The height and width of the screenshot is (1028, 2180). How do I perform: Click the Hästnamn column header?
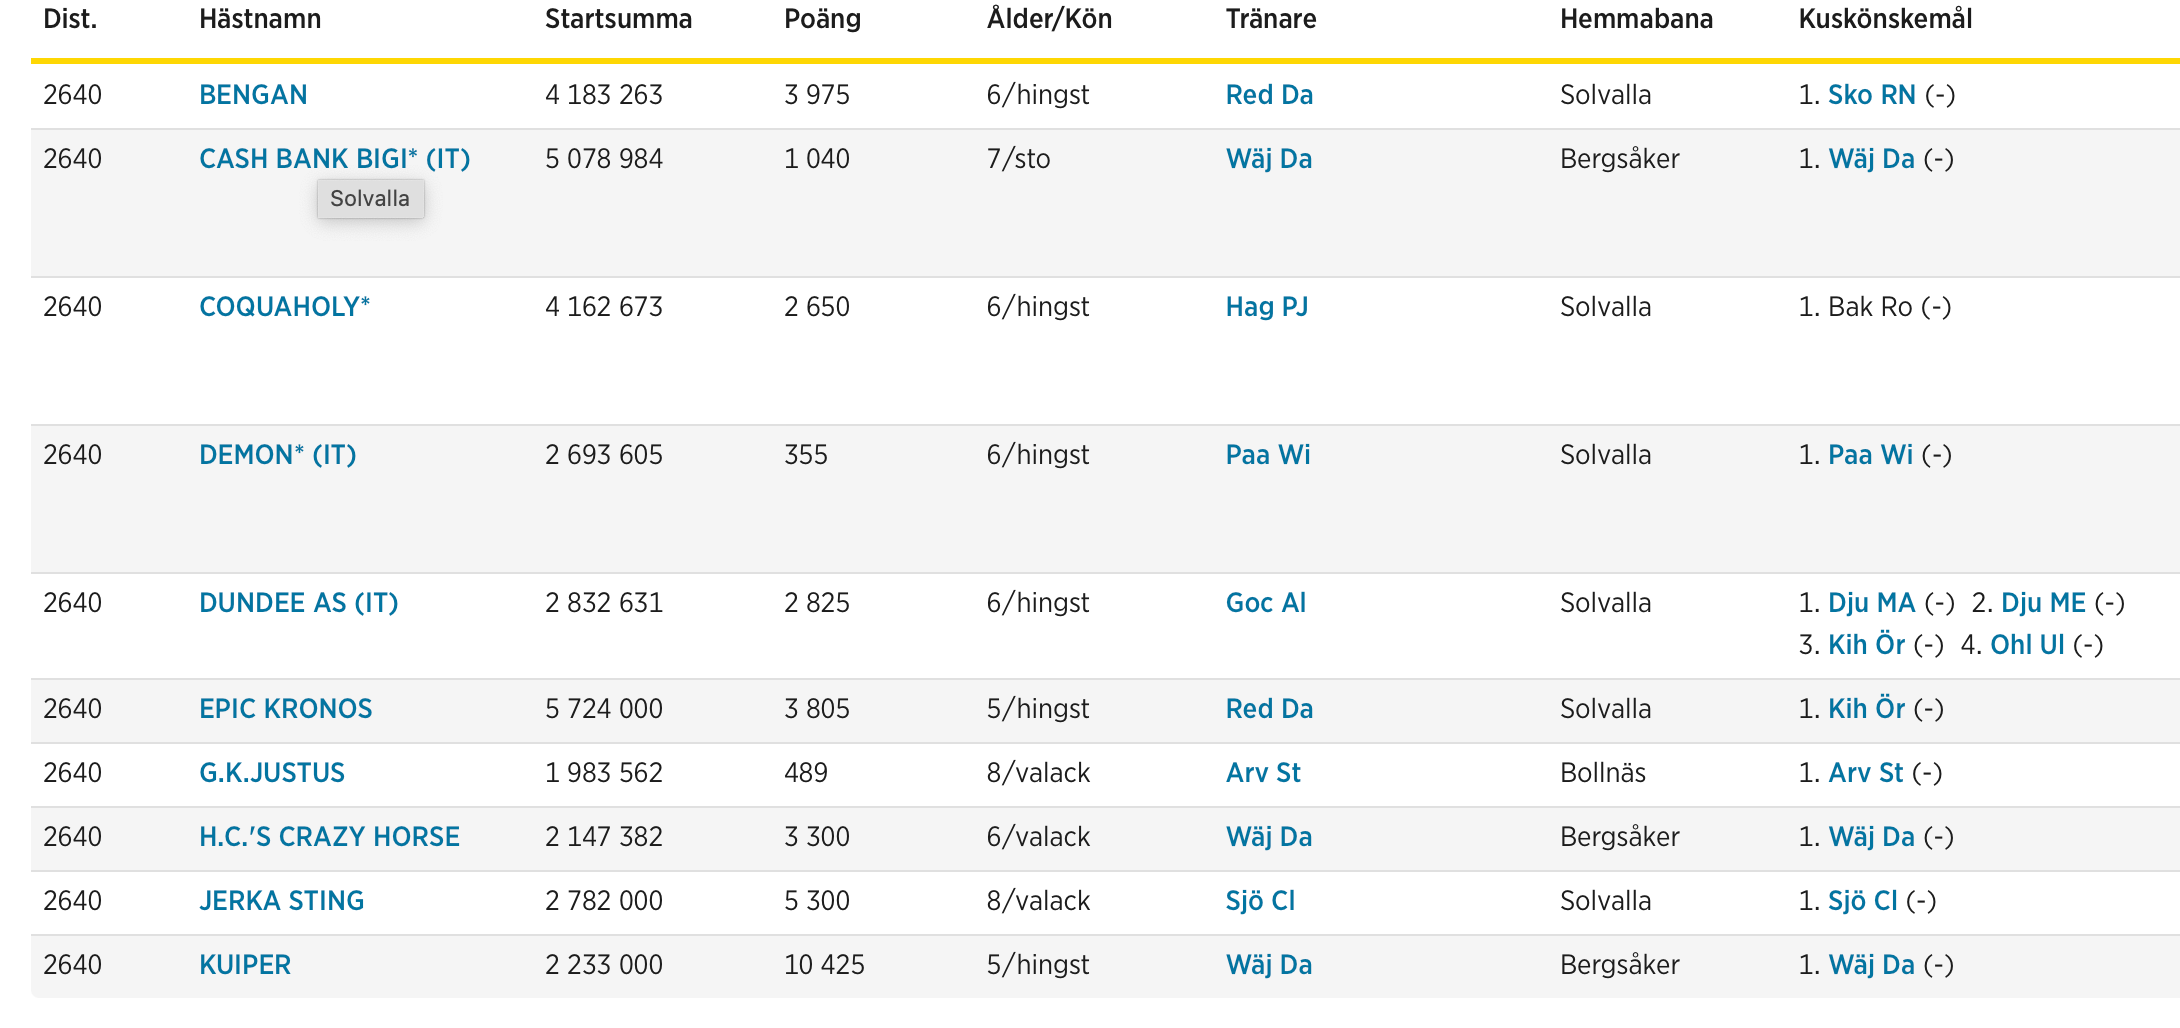pos(260,19)
